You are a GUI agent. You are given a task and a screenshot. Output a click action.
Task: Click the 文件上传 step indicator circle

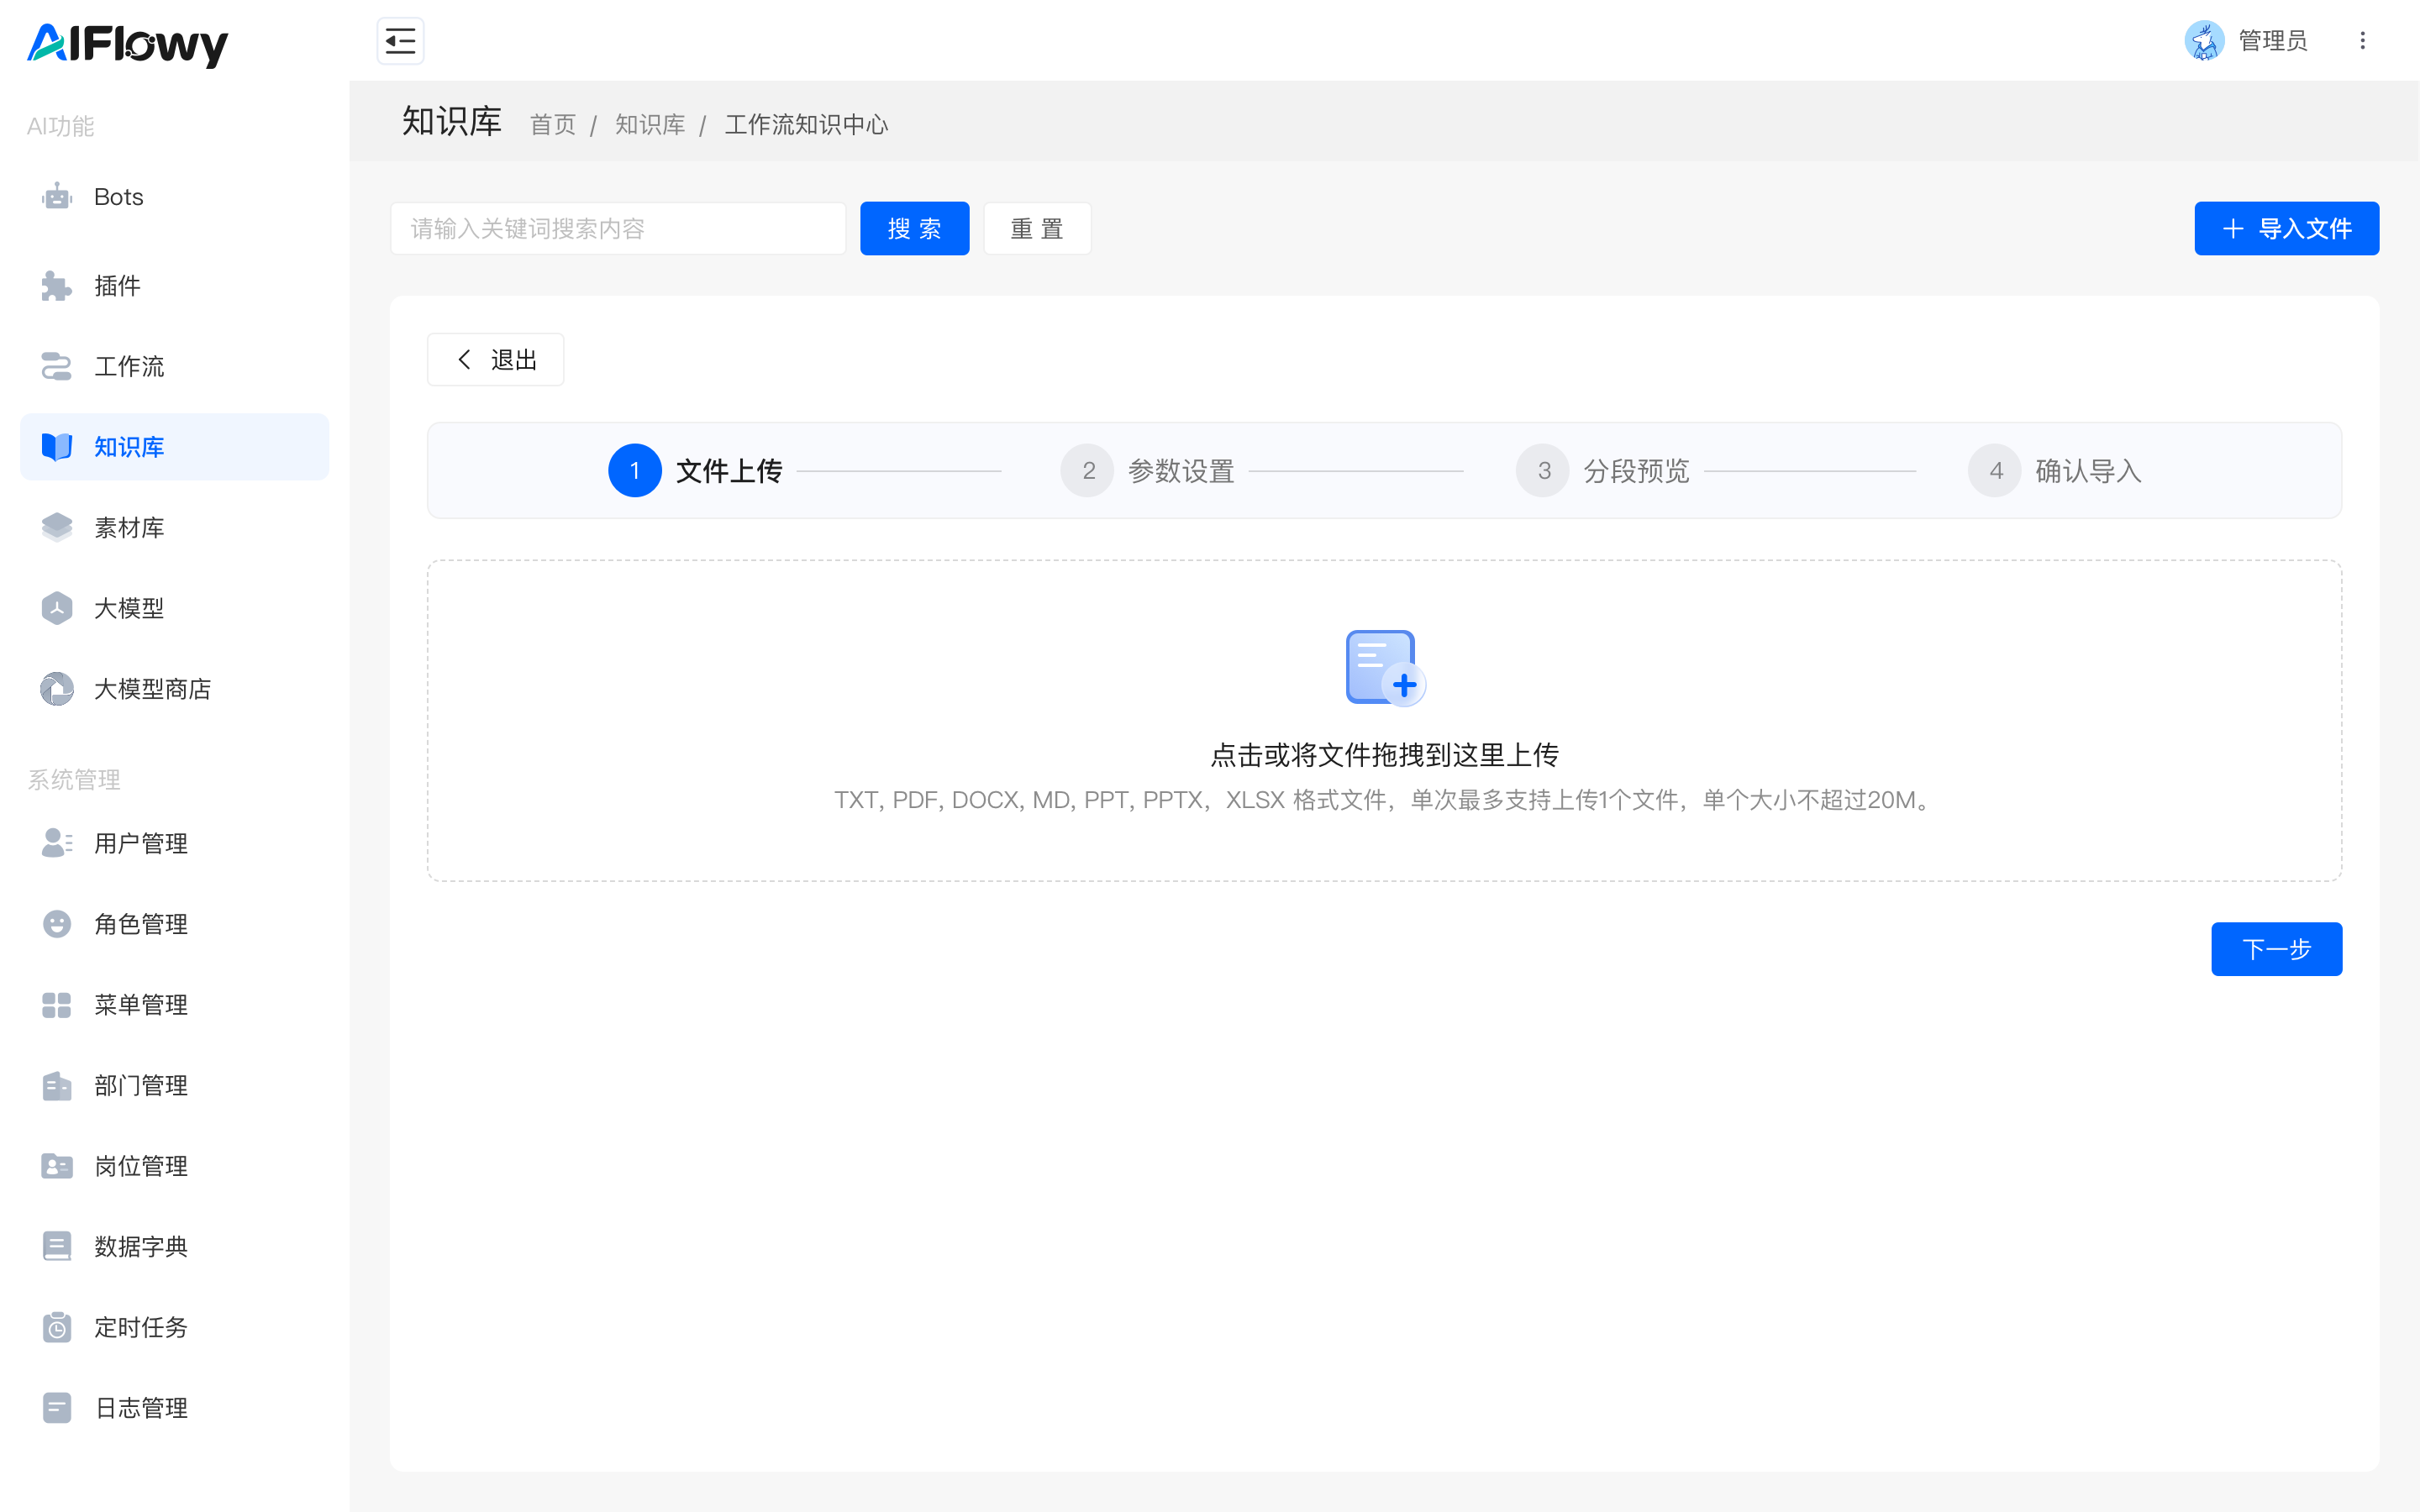tap(634, 470)
